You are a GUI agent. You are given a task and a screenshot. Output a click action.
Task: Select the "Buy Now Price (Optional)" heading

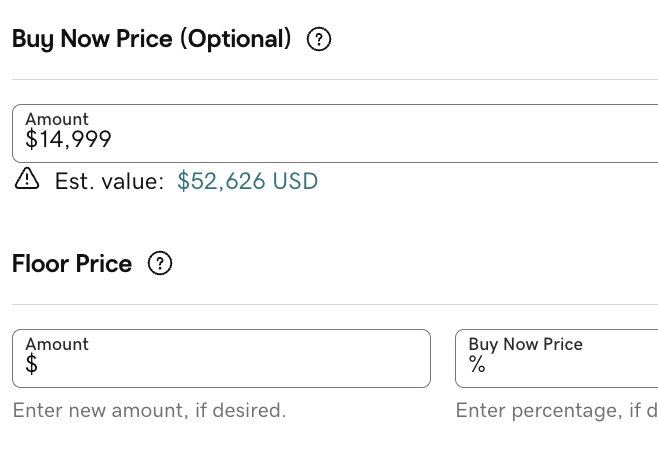151,39
